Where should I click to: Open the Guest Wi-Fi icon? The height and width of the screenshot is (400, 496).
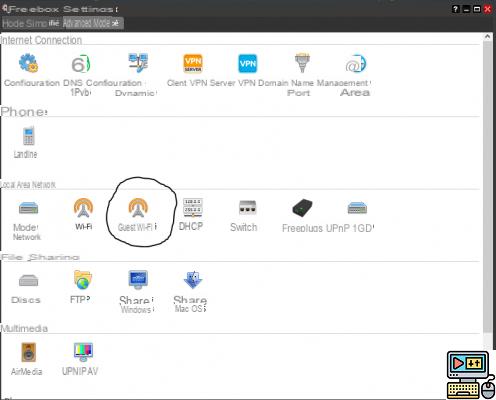138,208
